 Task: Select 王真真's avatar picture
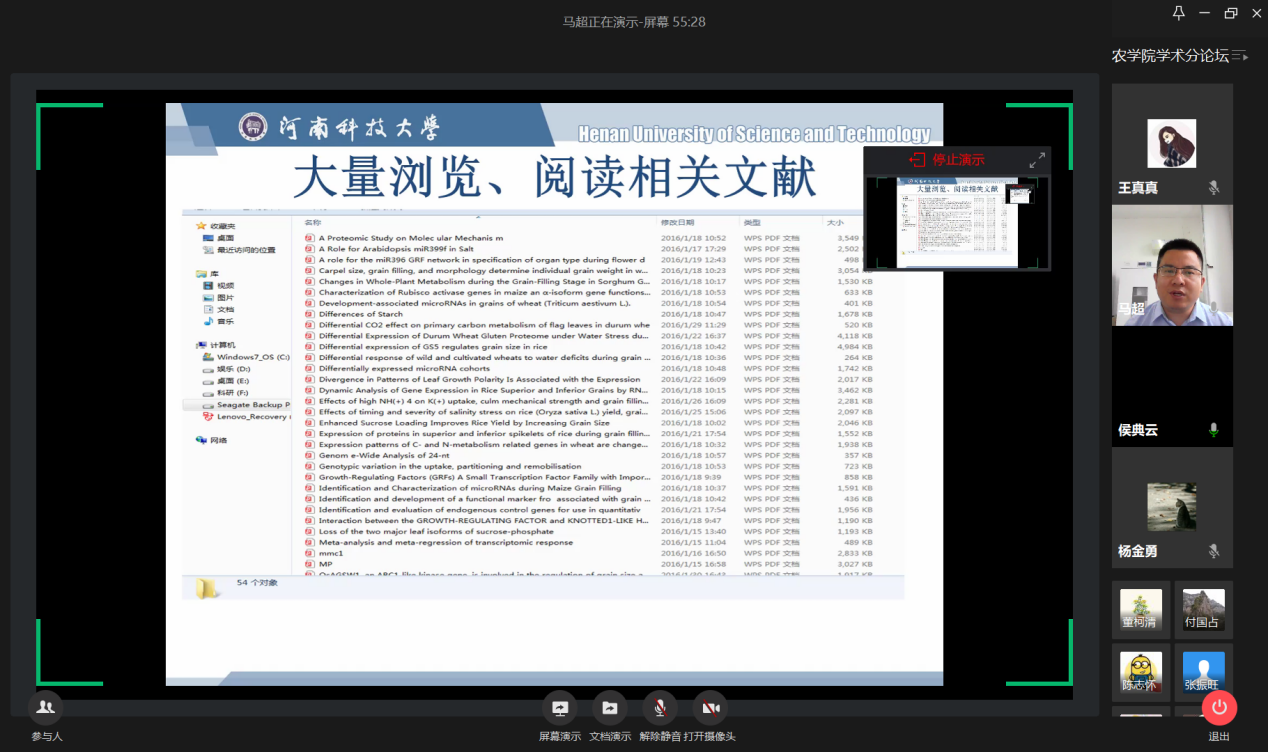[1171, 143]
